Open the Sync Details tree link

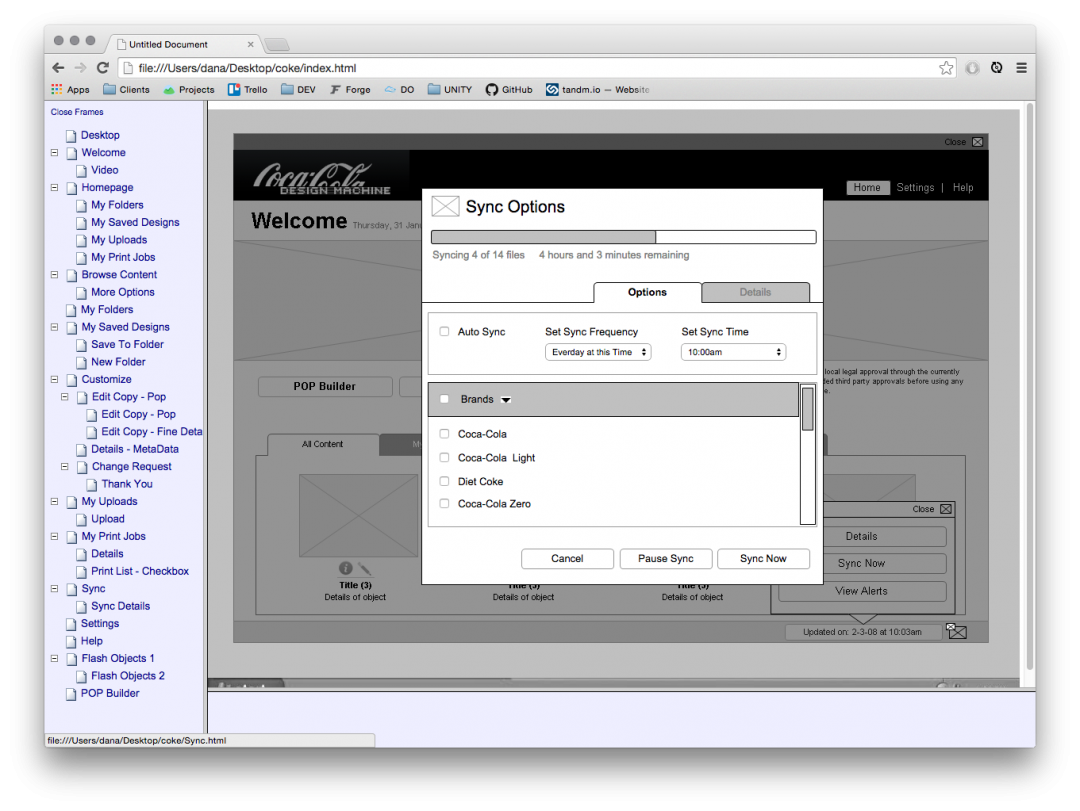pos(121,606)
